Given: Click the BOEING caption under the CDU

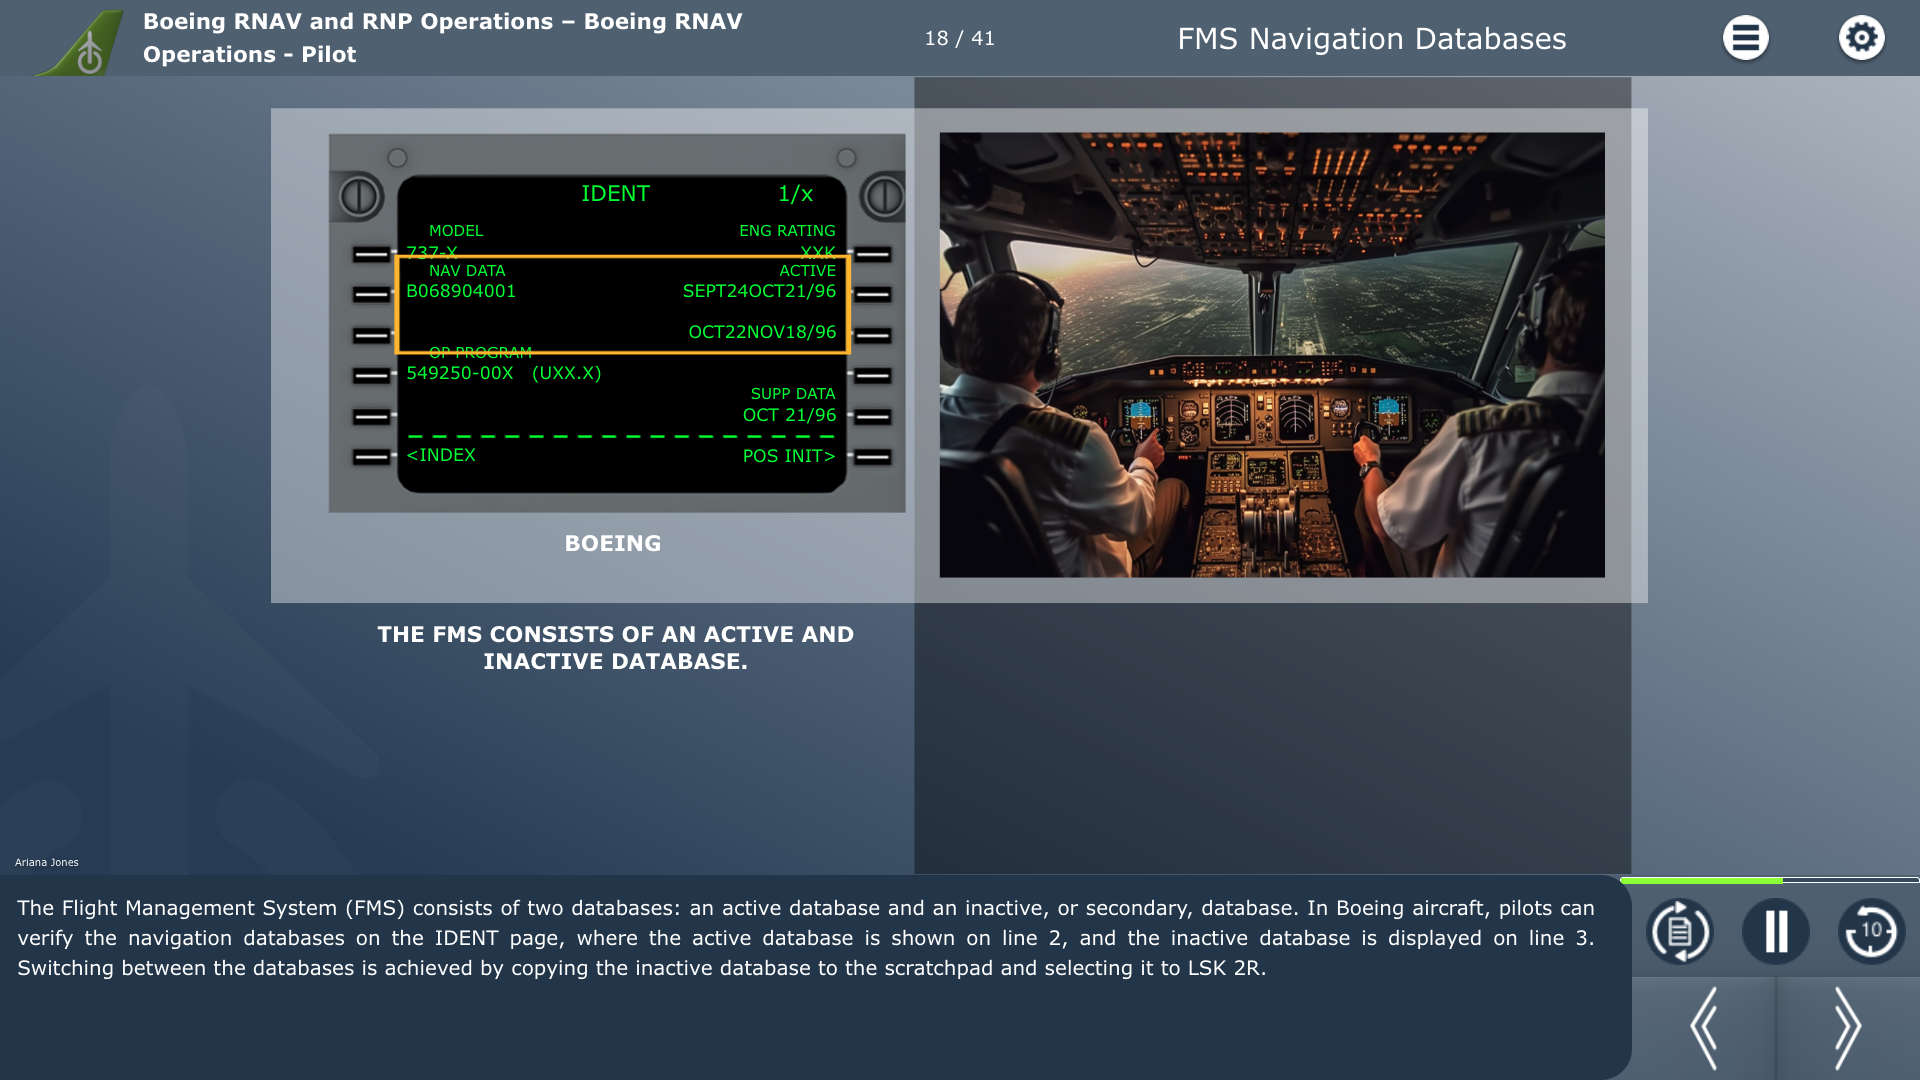Looking at the screenshot, I should coord(613,543).
